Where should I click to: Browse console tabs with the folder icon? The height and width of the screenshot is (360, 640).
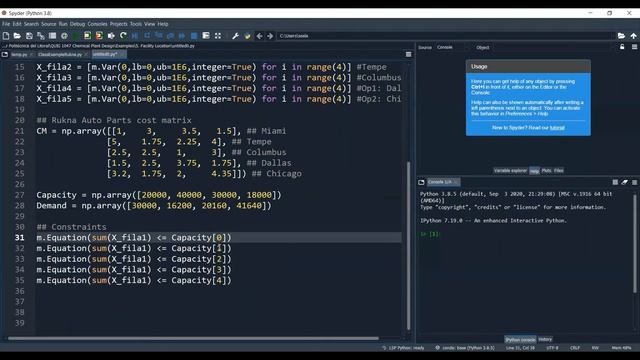[421, 182]
